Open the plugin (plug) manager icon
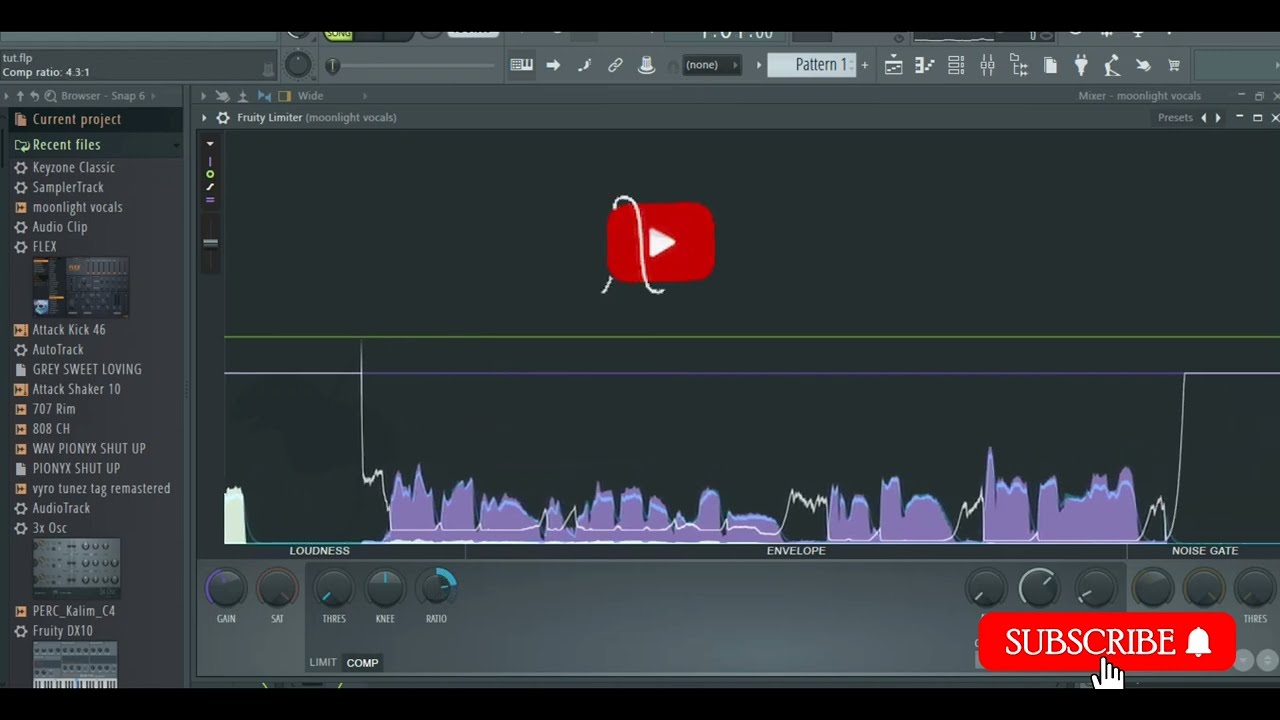 [x=1081, y=65]
